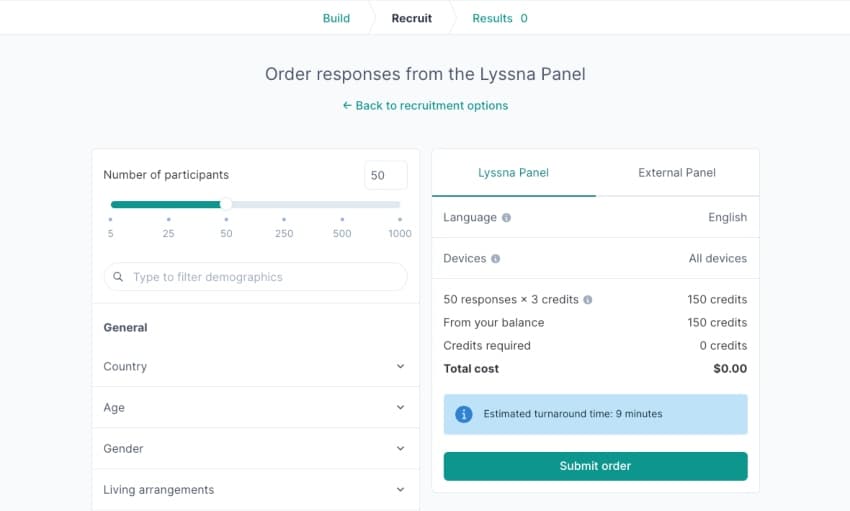Switch to the External Panel tab
Viewport: 850px width, 511px height.
click(677, 173)
